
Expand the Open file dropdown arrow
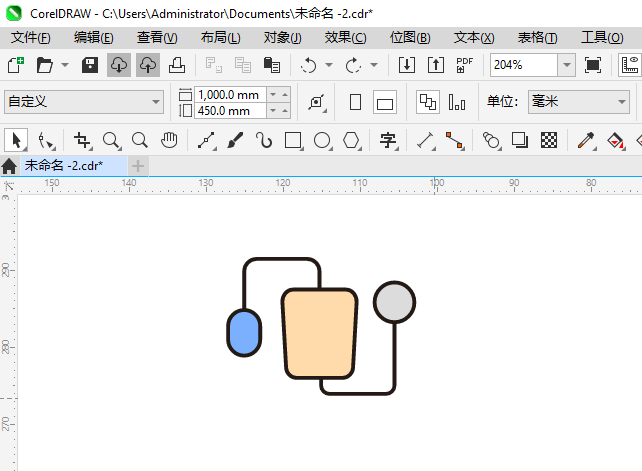[65, 65]
